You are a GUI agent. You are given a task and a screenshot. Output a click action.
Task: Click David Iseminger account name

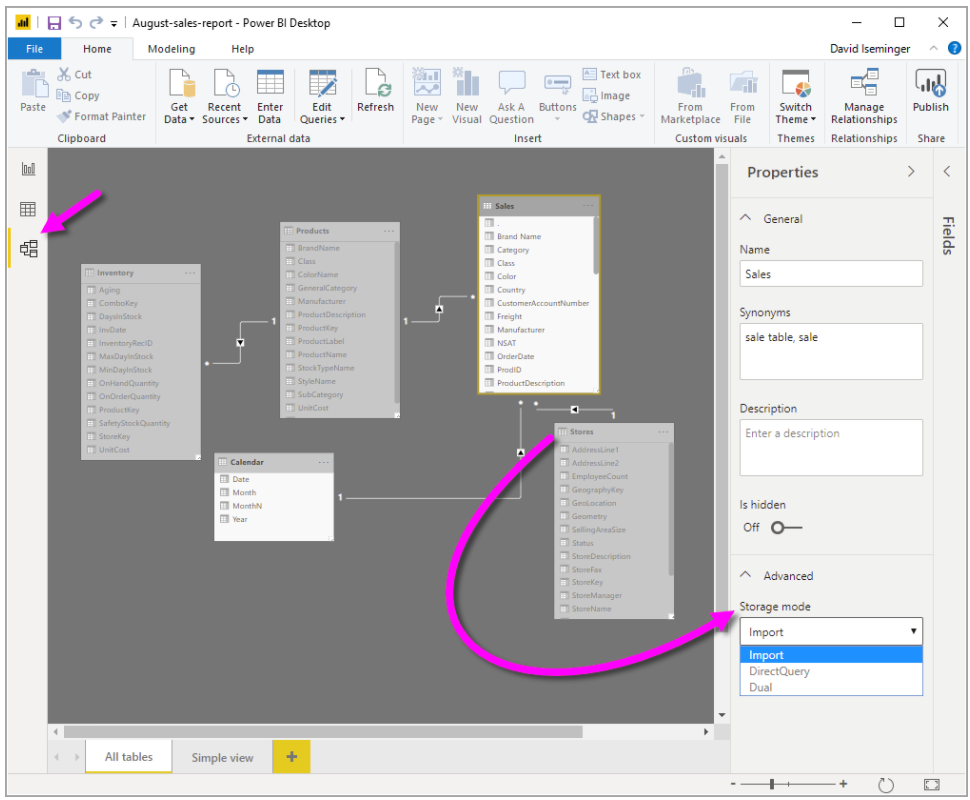(870, 48)
